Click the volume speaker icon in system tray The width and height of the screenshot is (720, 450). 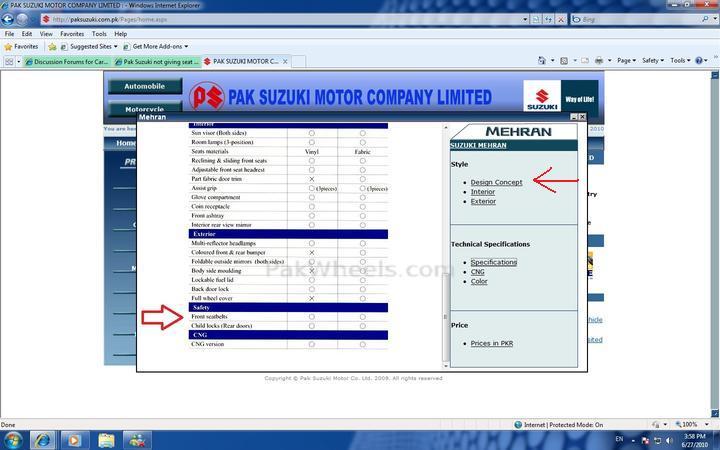pyautogui.click(x=669, y=440)
